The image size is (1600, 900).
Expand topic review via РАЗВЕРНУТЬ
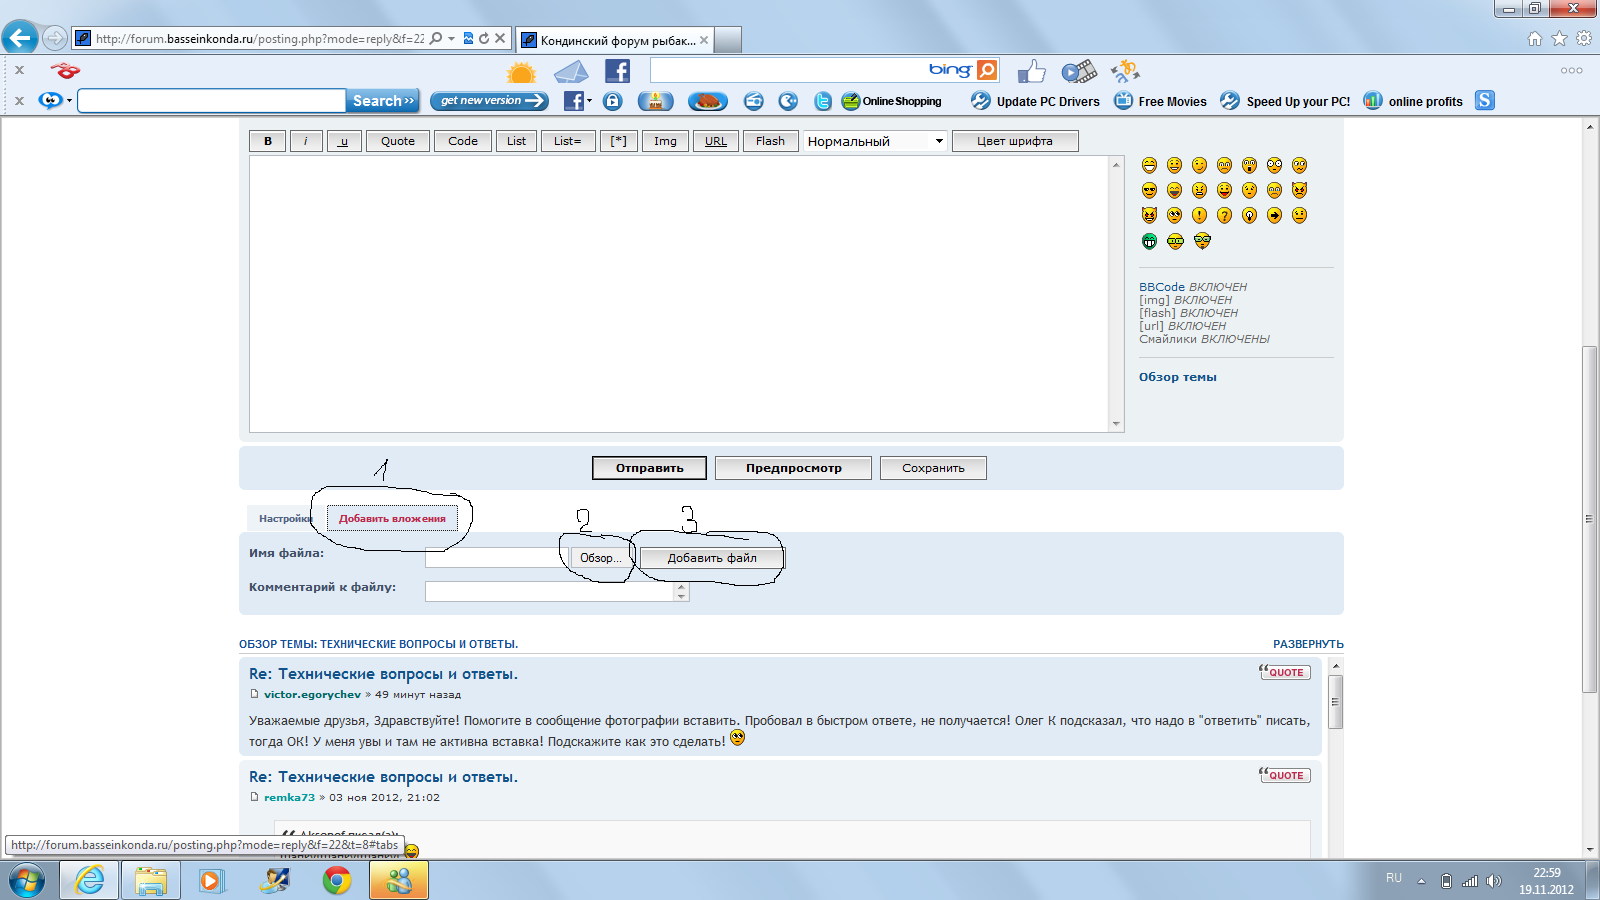point(1308,644)
